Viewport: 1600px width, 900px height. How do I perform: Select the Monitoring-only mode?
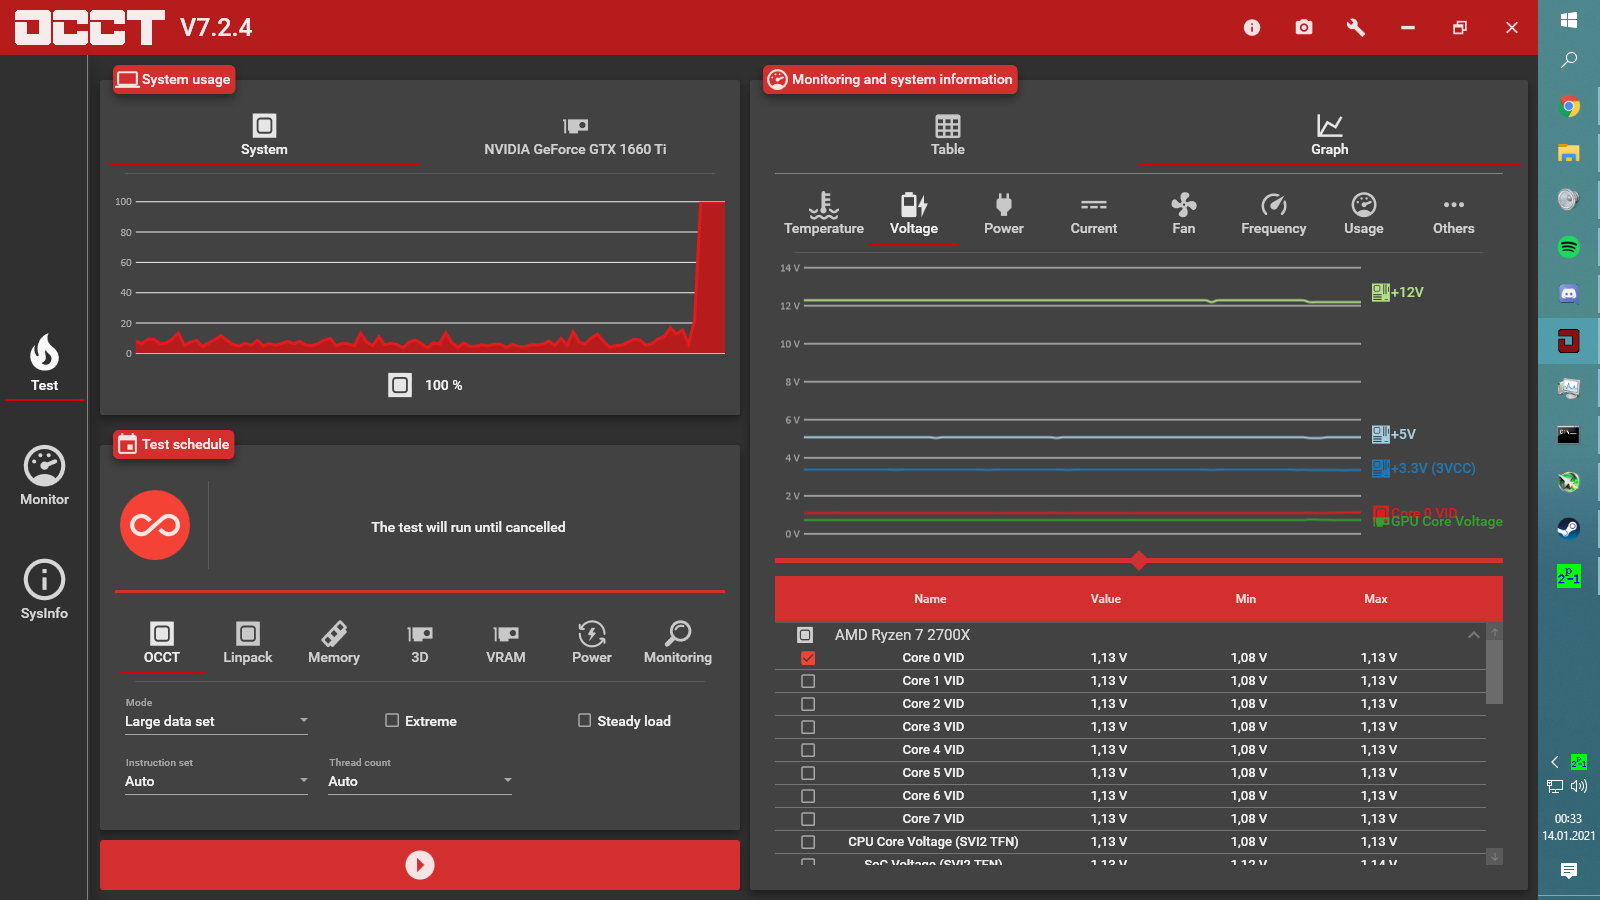pos(678,642)
